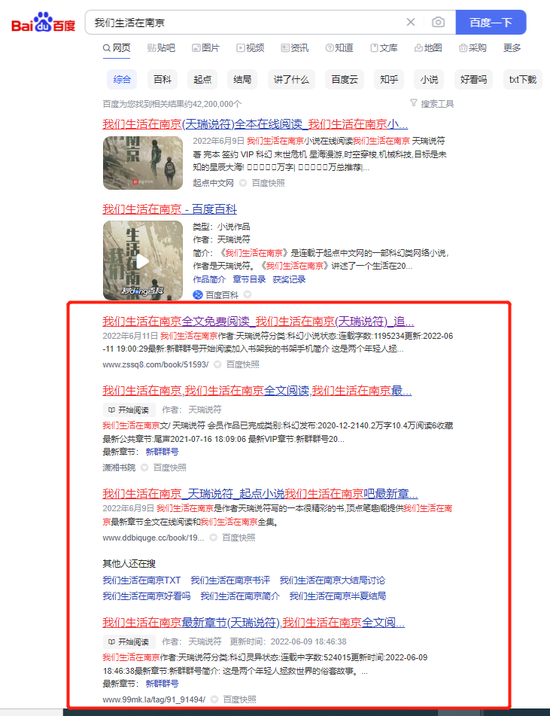The width and height of the screenshot is (550, 716).
Task: Select the 综合 filter chip
Action: click(x=122, y=79)
